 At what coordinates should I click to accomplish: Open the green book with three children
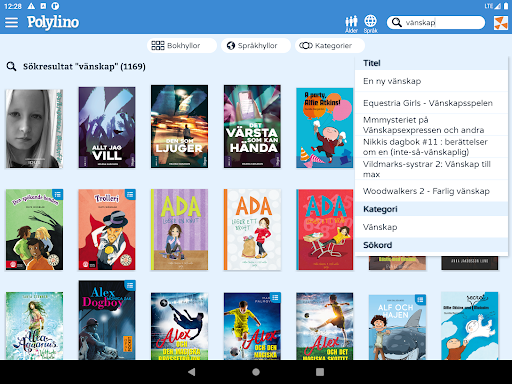(x=34, y=230)
